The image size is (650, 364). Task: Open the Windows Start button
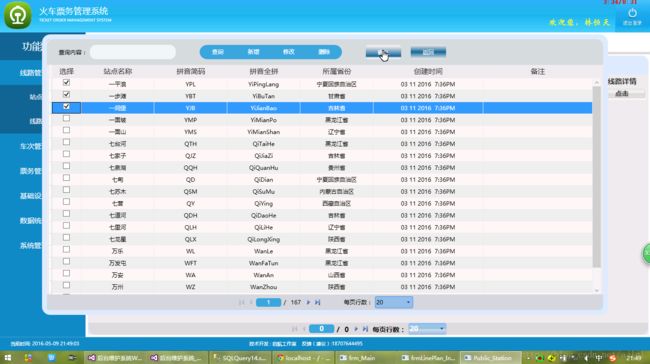[x=8, y=357]
